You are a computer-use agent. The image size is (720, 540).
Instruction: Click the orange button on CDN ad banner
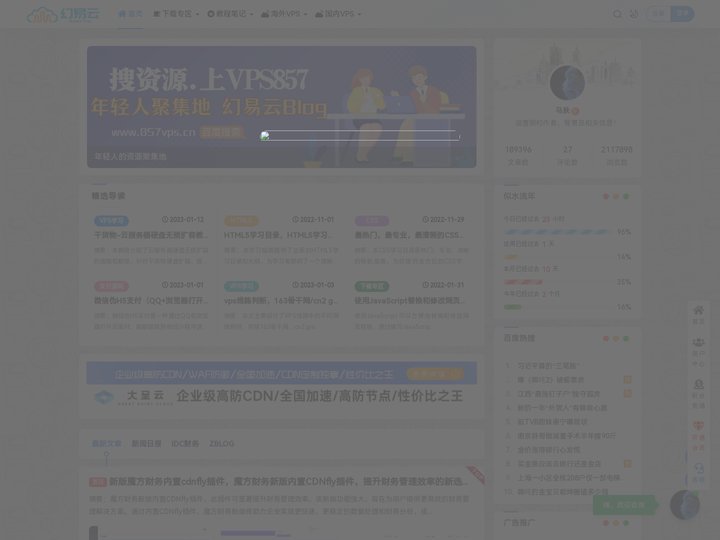point(435,374)
